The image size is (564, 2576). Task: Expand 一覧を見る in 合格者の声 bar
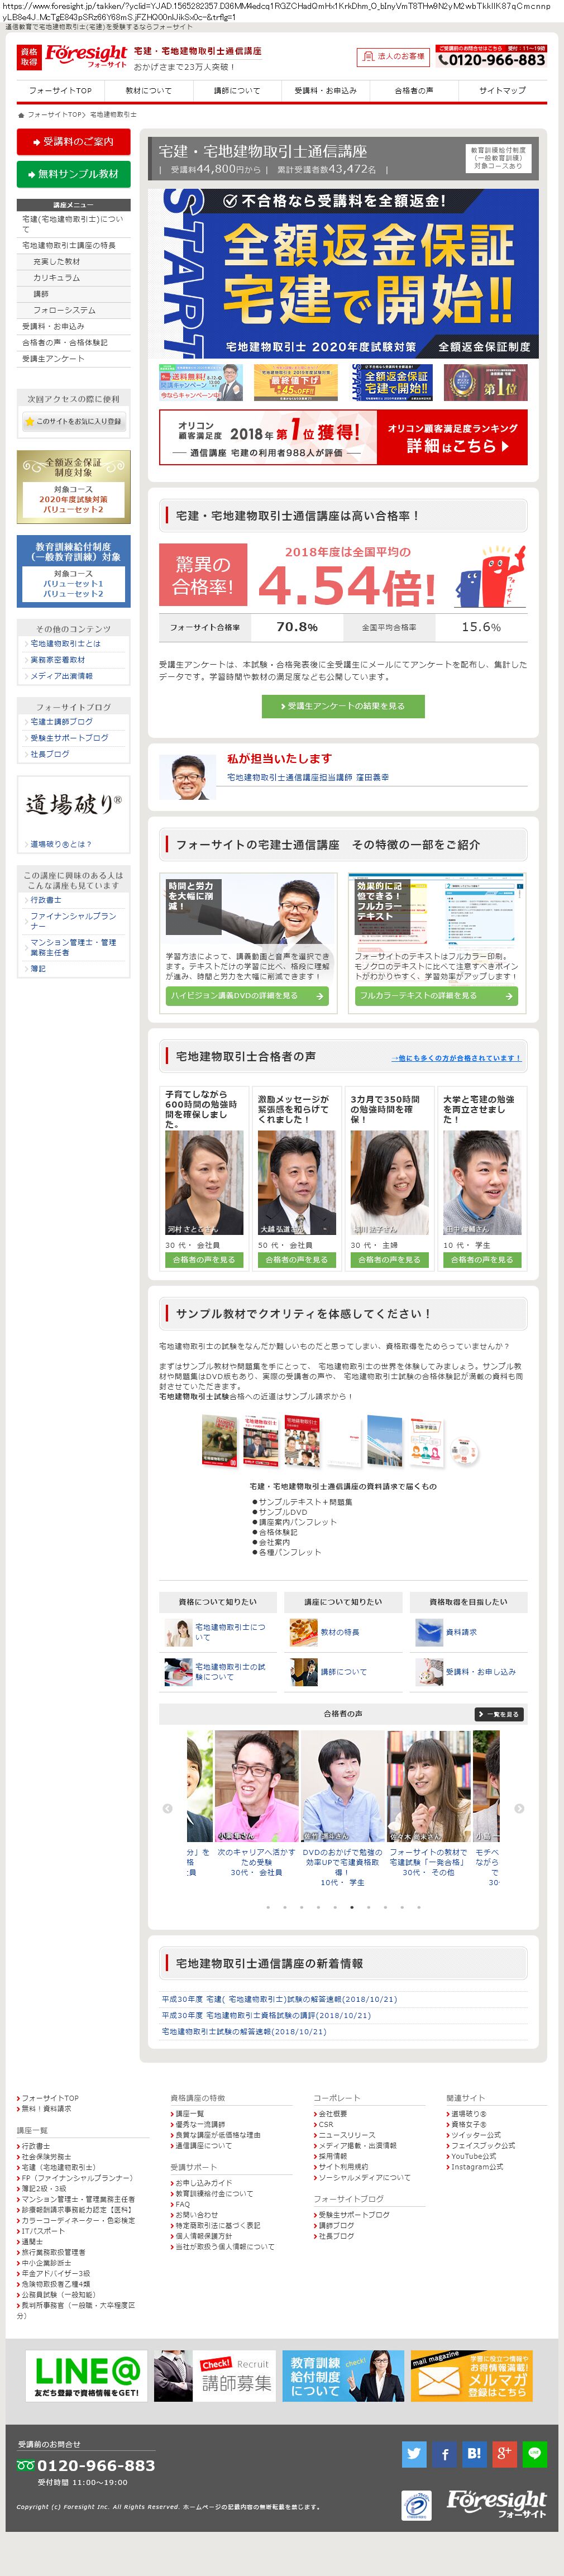(x=499, y=1714)
